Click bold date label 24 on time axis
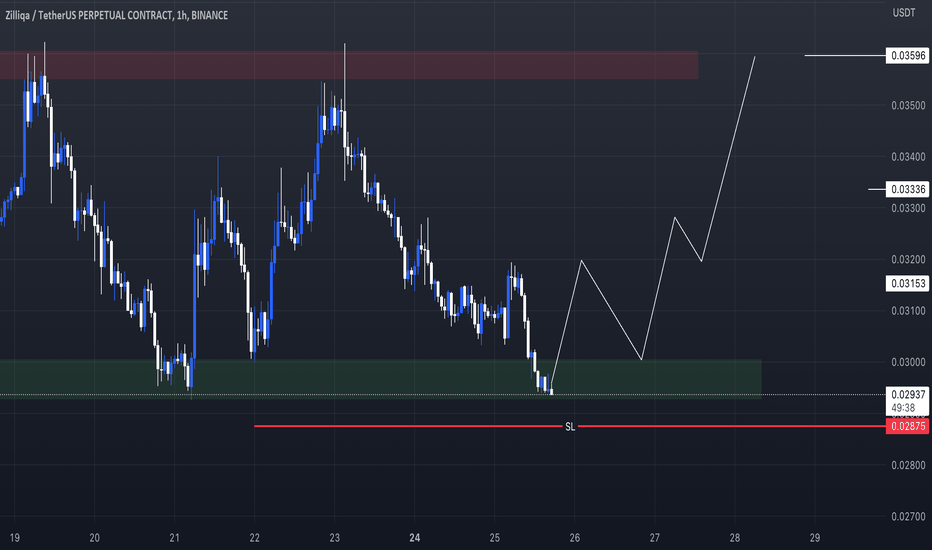The image size is (932, 550). pyautogui.click(x=415, y=538)
